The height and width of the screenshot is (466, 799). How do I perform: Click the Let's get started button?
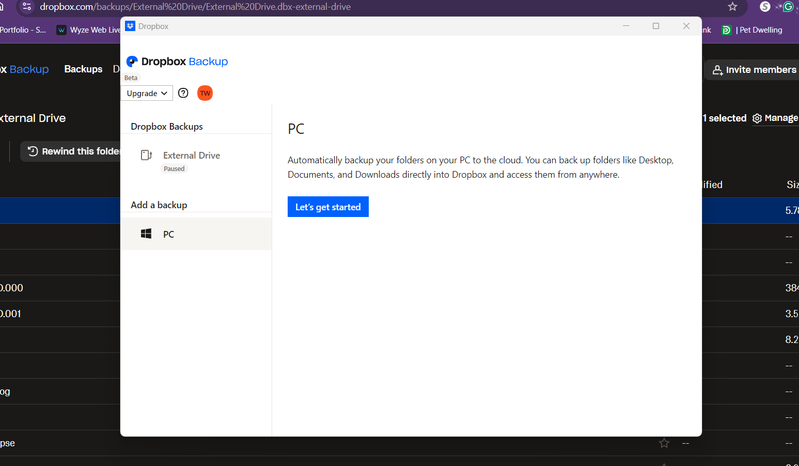[x=328, y=207]
